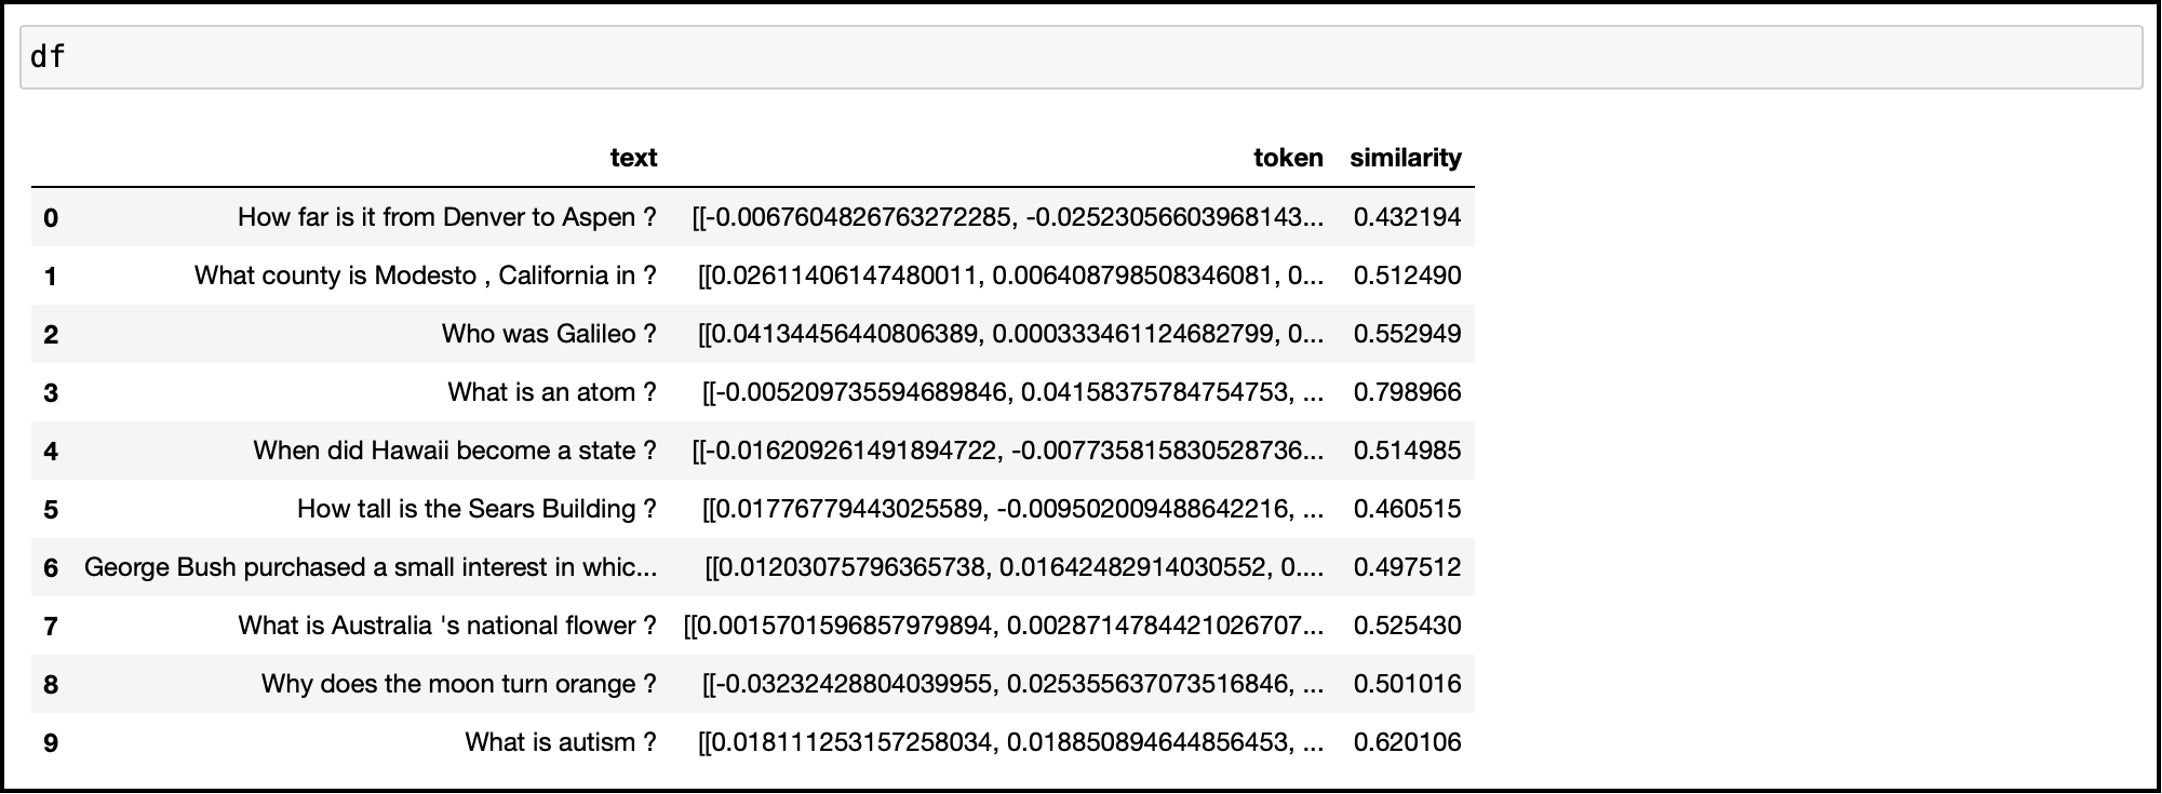Select the What is autism cell

coord(561,743)
